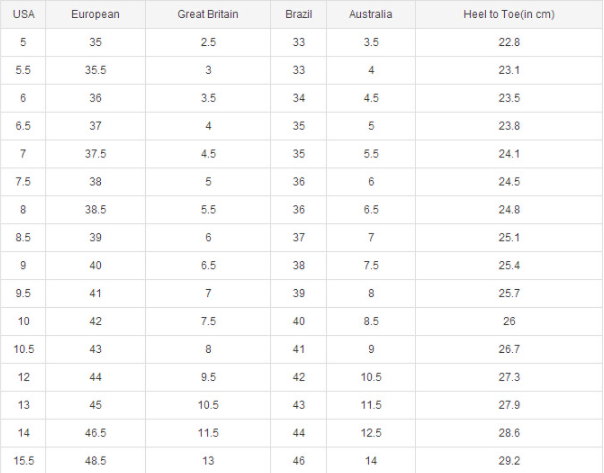Click the European size 46.5 cell
Image resolution: width=604 pixels, height=473 pixels.
(96, 432)
